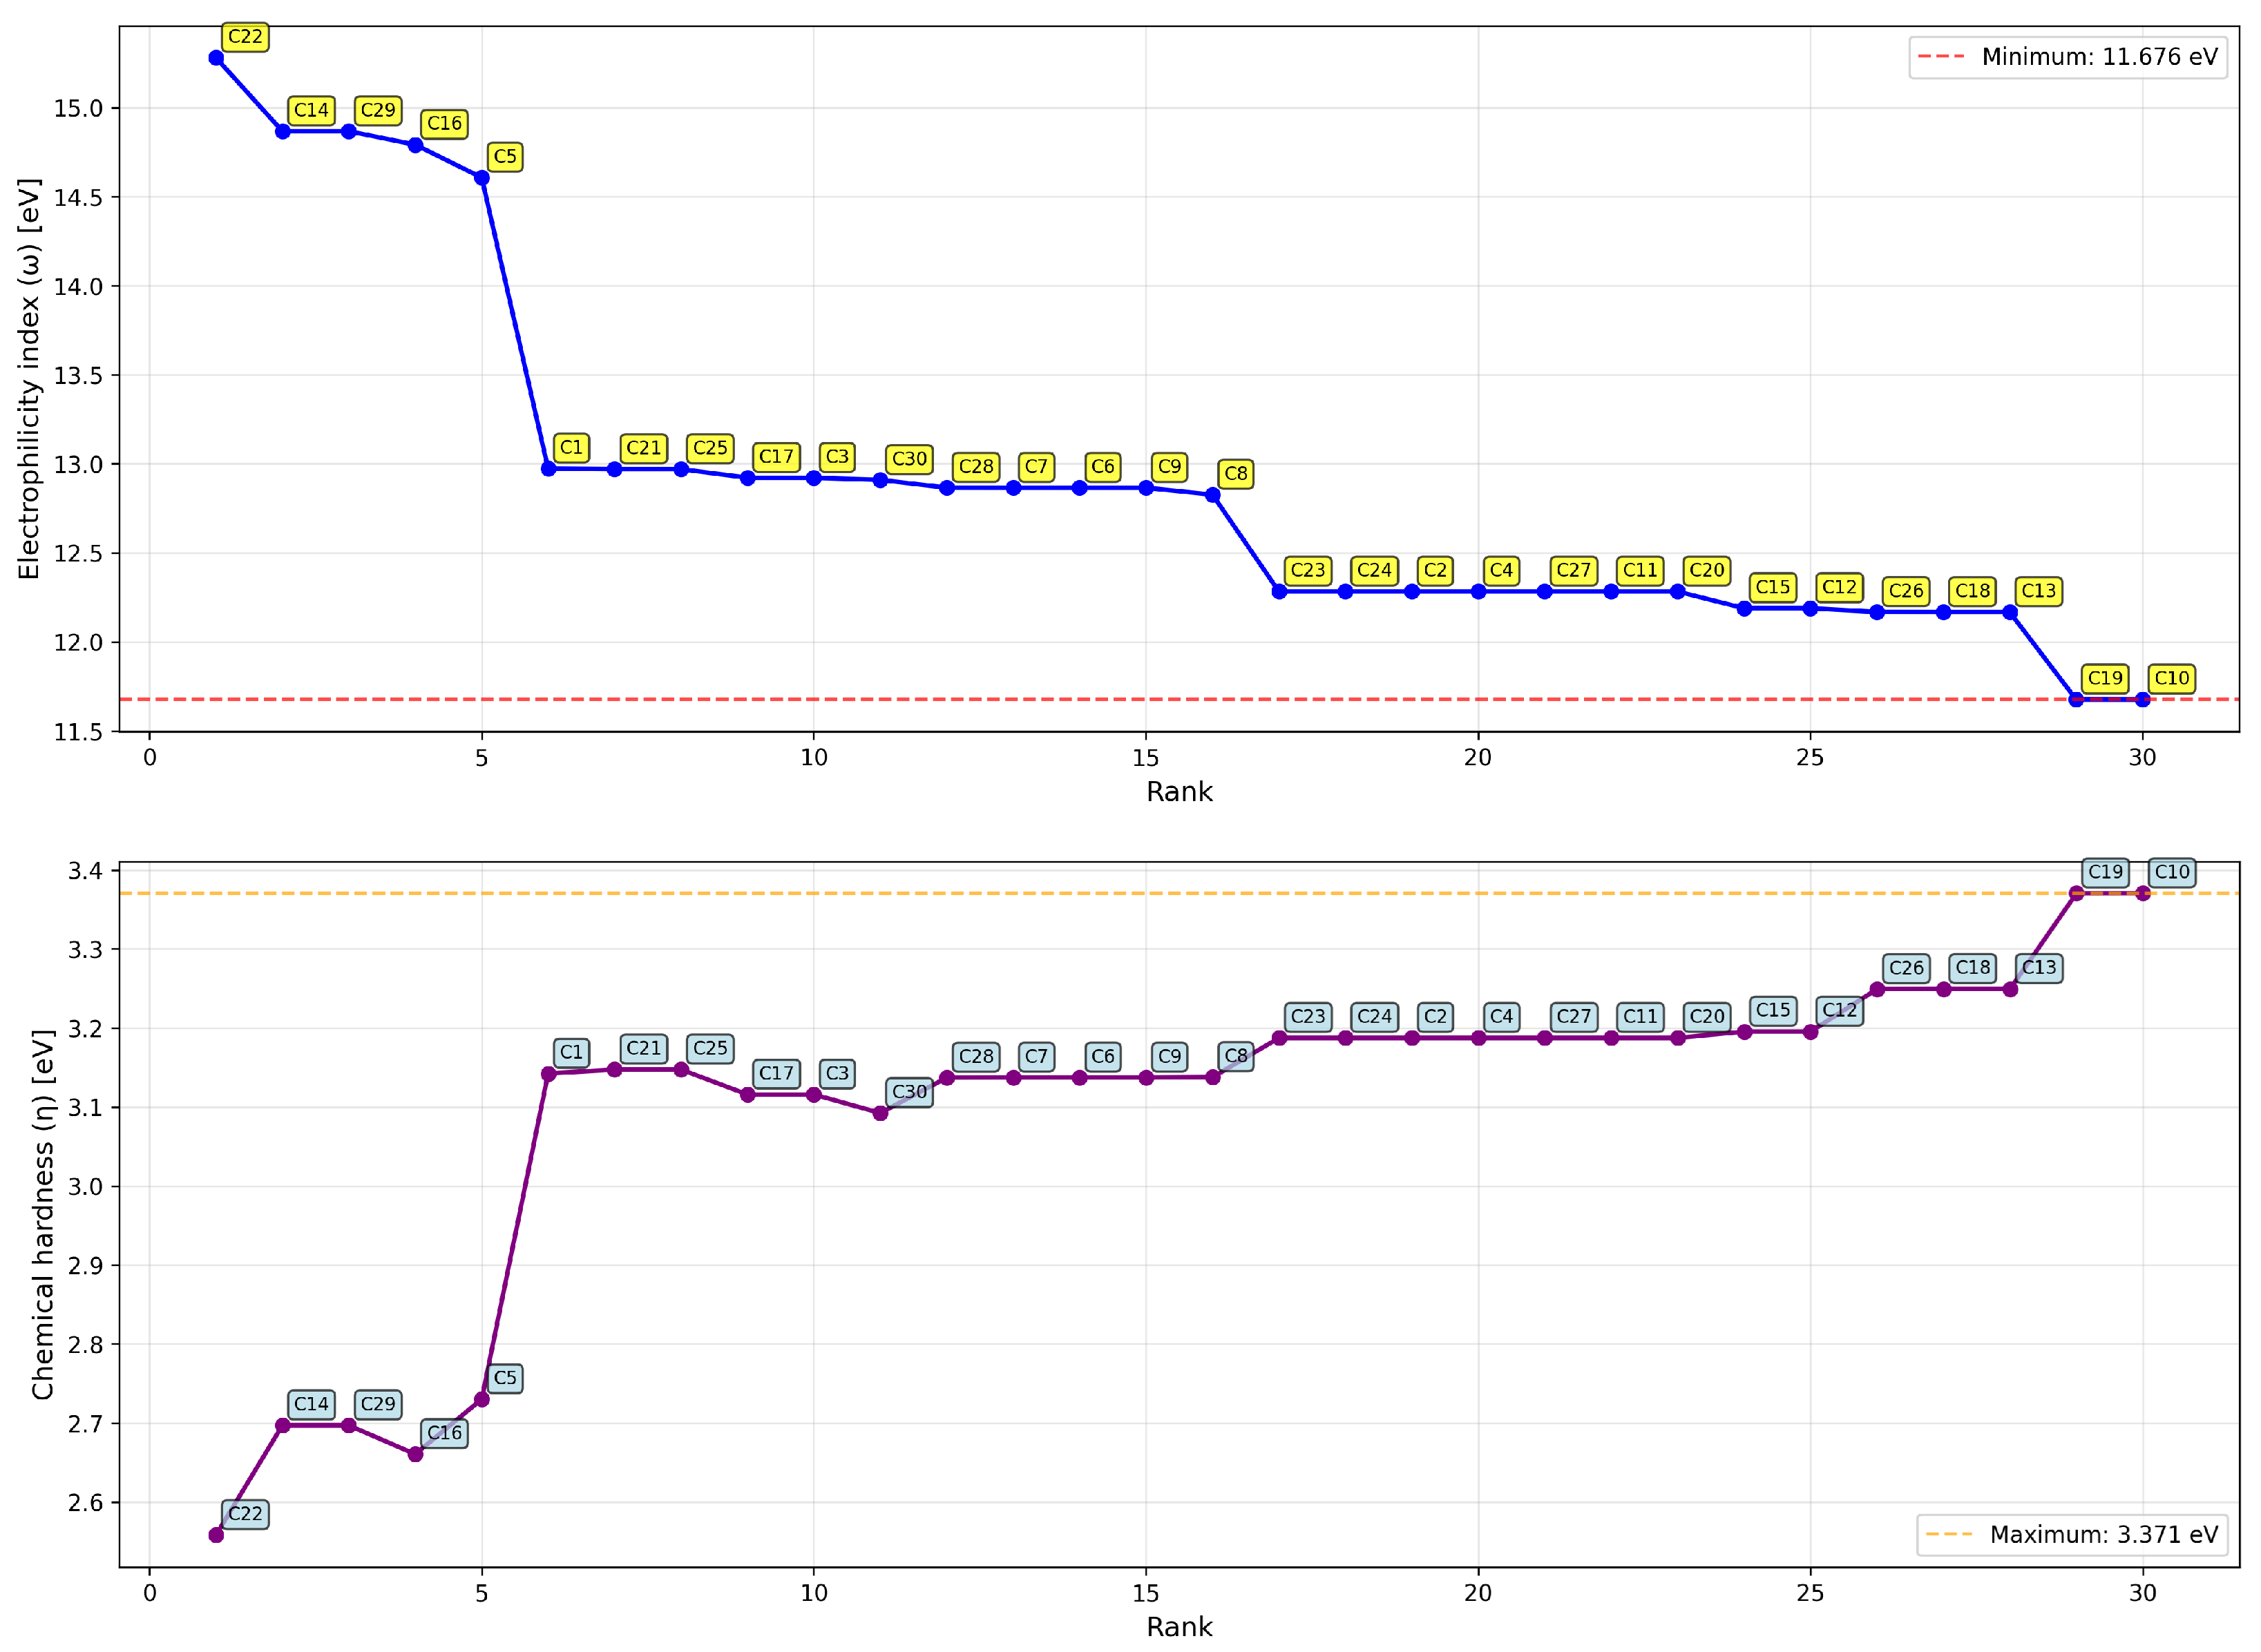Image resolution: width=2261 pixels, height=1652 pixels.
Task: Click the light-blue C18 label
Action: [1972, 968]
